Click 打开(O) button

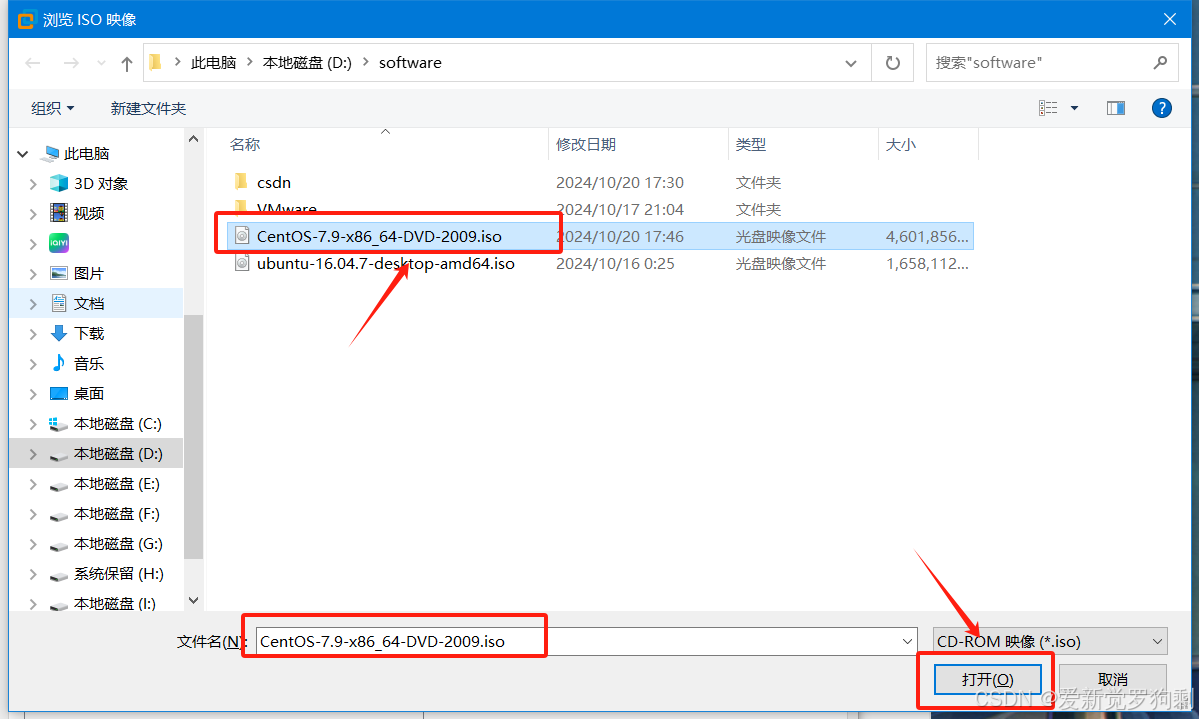point(987,679)
